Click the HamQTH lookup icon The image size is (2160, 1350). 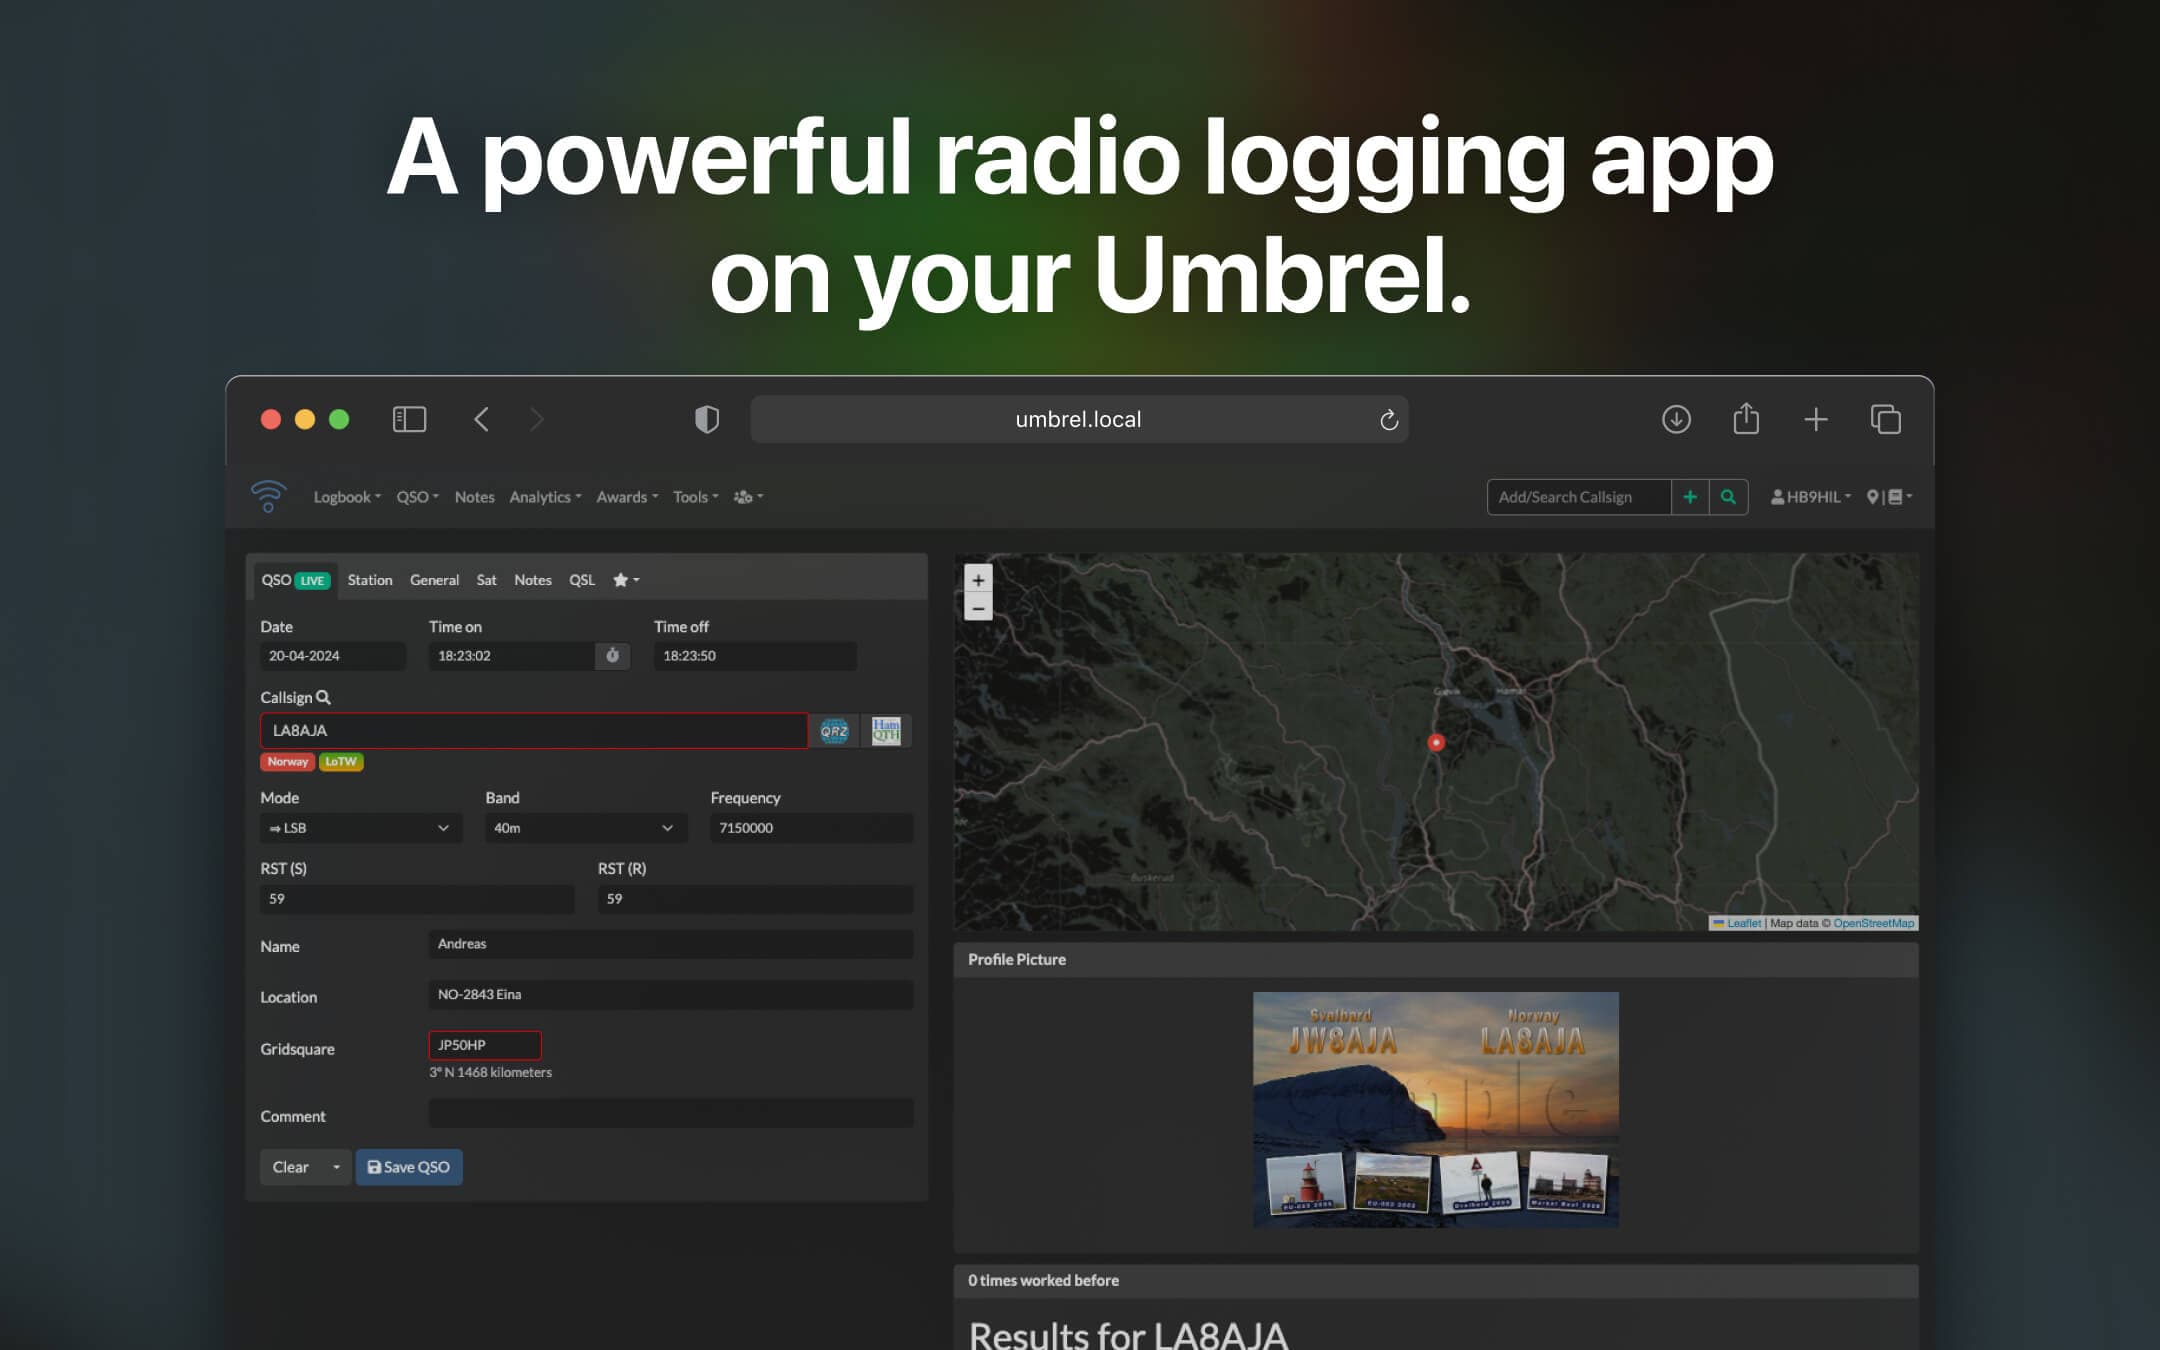click(886, 731)
